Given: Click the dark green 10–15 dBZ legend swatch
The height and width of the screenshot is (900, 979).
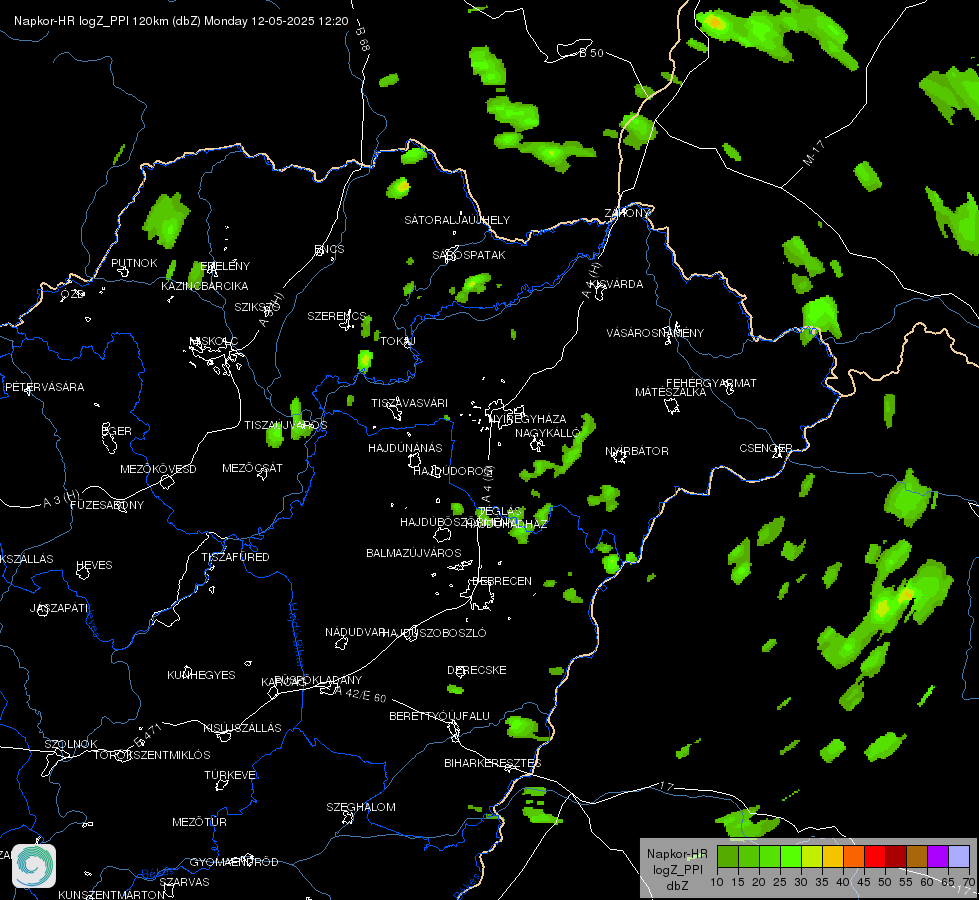Looking at the screenshot, I should [x=728, y=857].
